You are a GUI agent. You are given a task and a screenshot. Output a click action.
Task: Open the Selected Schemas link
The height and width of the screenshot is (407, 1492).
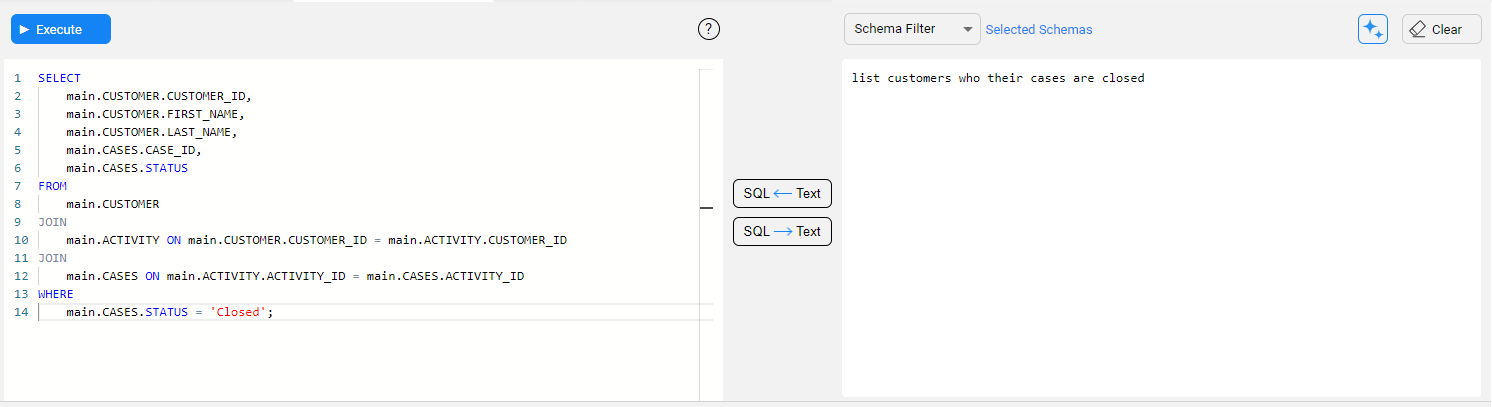(1038, 30)
